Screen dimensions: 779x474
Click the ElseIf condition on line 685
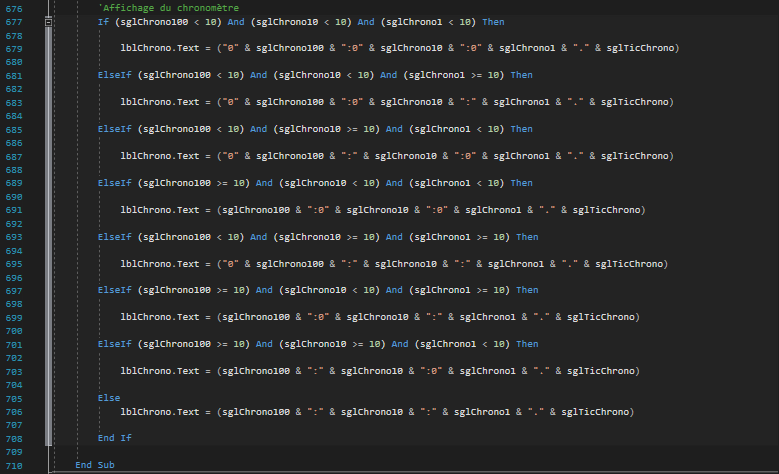coord(315,129)
